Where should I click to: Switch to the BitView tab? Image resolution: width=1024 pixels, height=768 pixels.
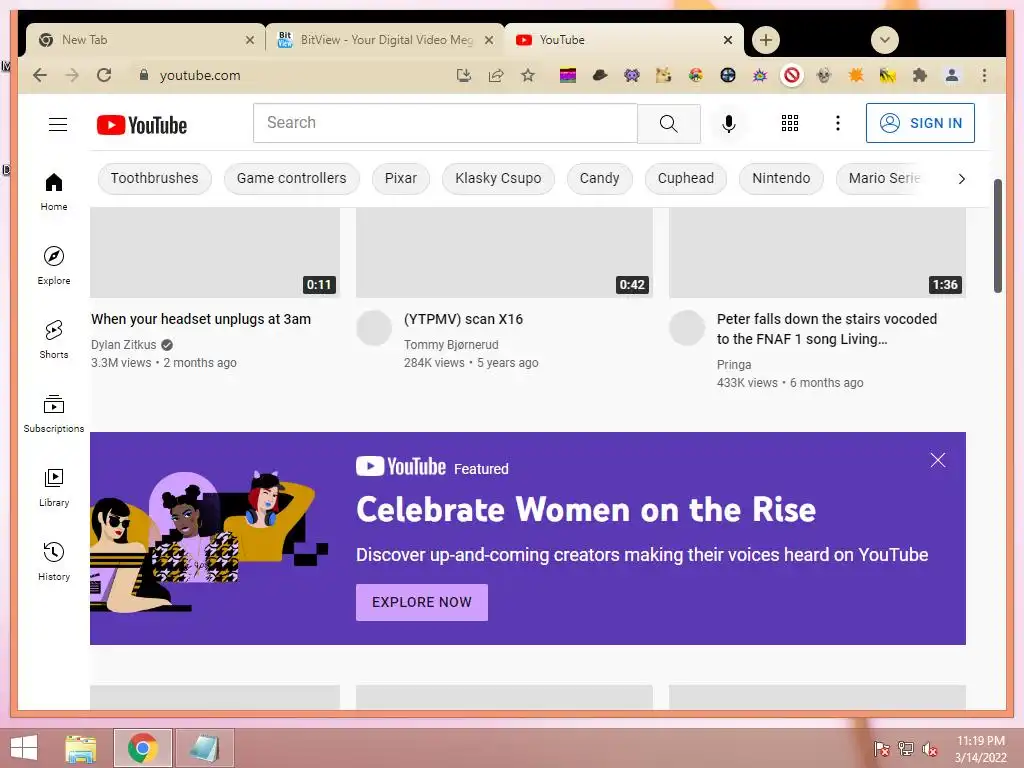coord(385,40)
